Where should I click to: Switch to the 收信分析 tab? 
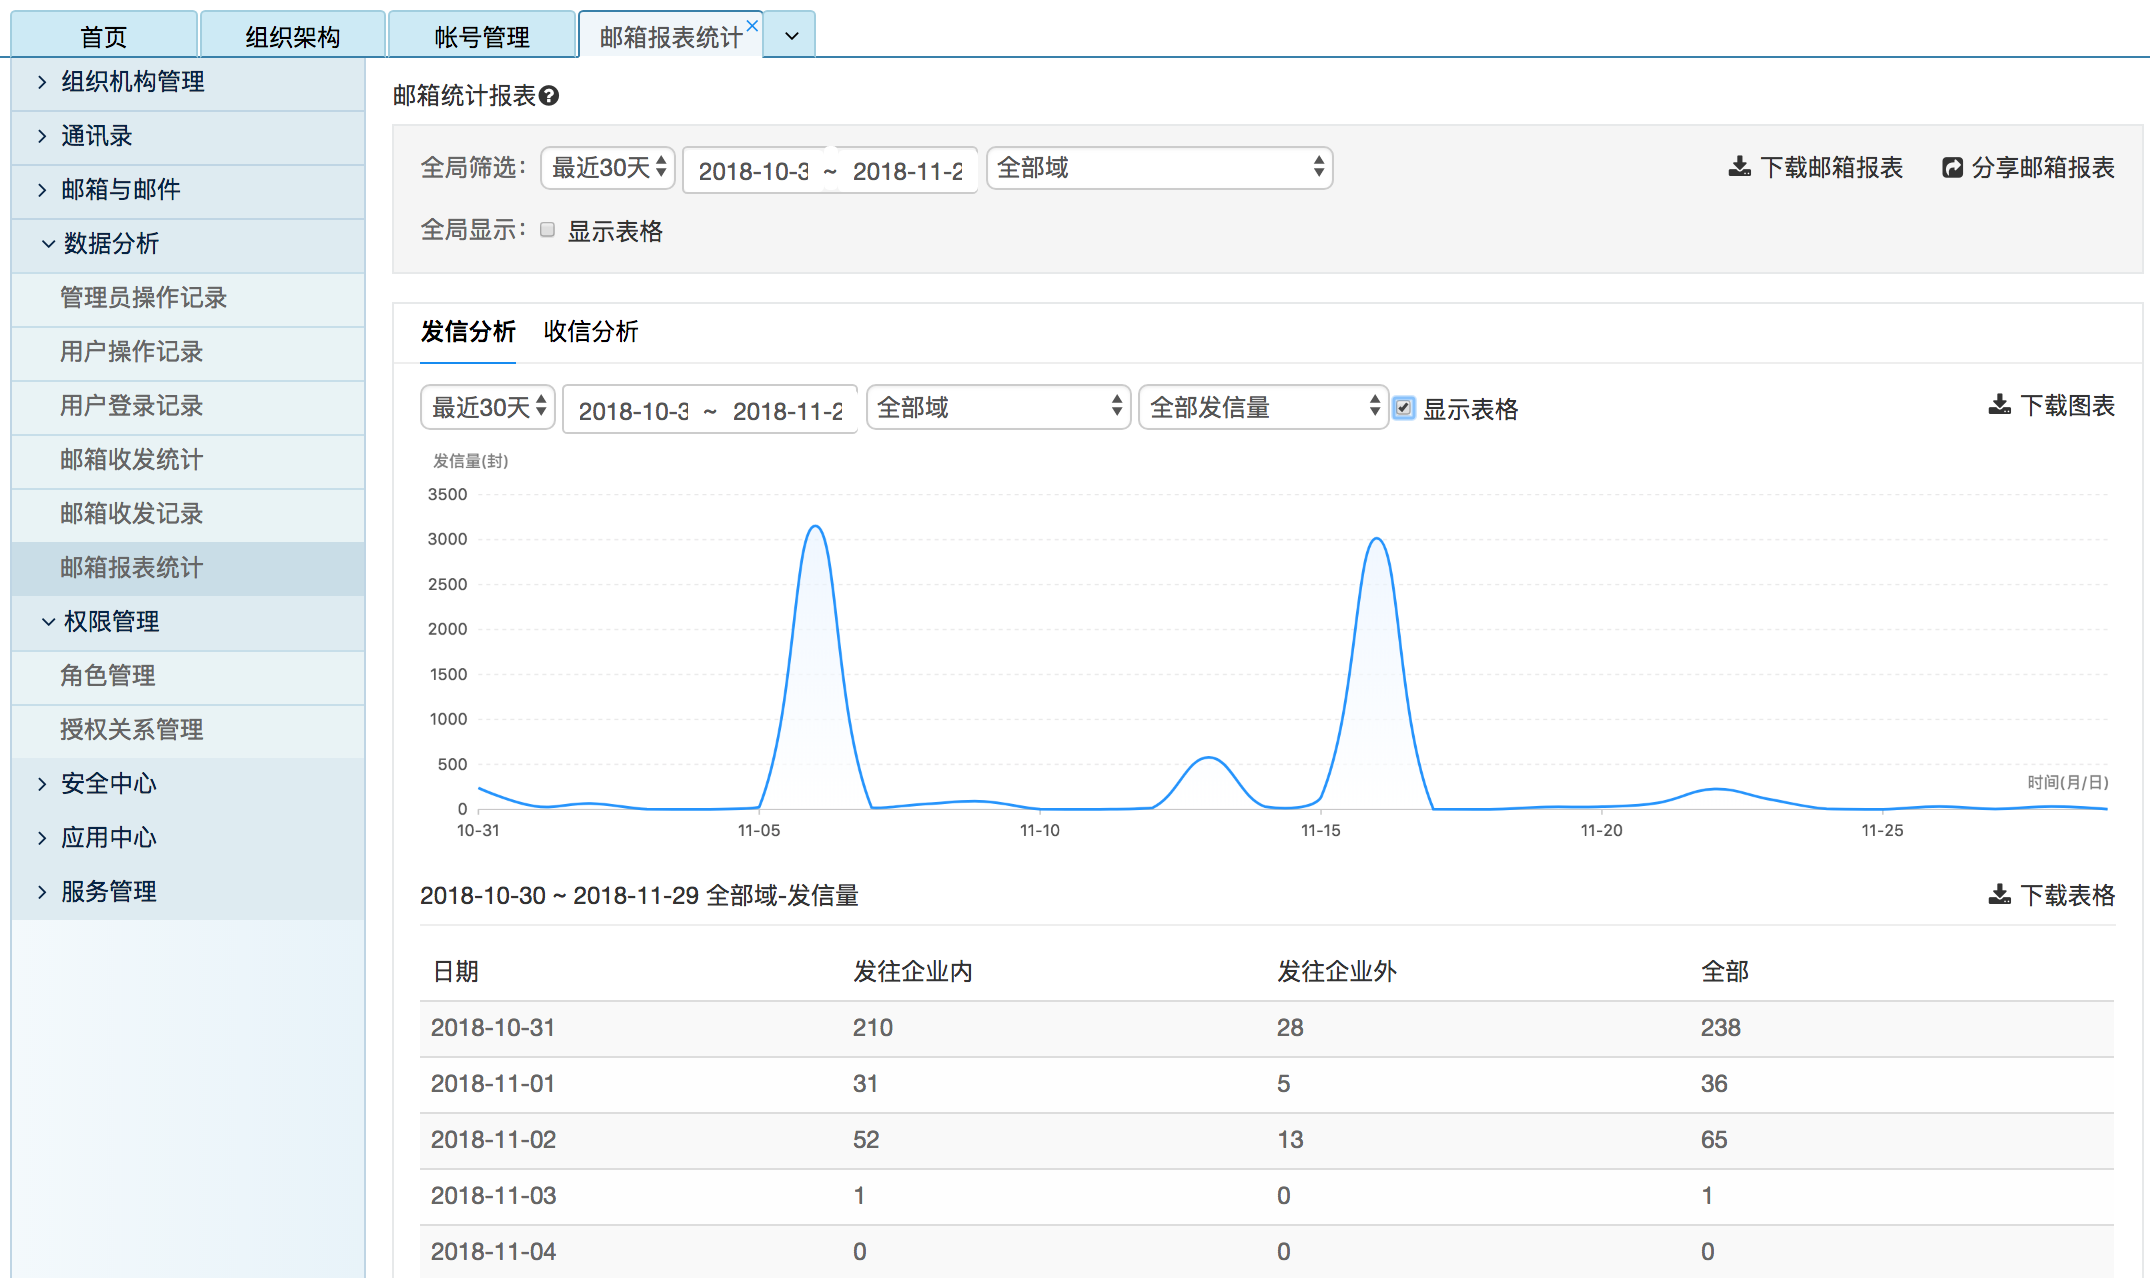coord(590,332)
